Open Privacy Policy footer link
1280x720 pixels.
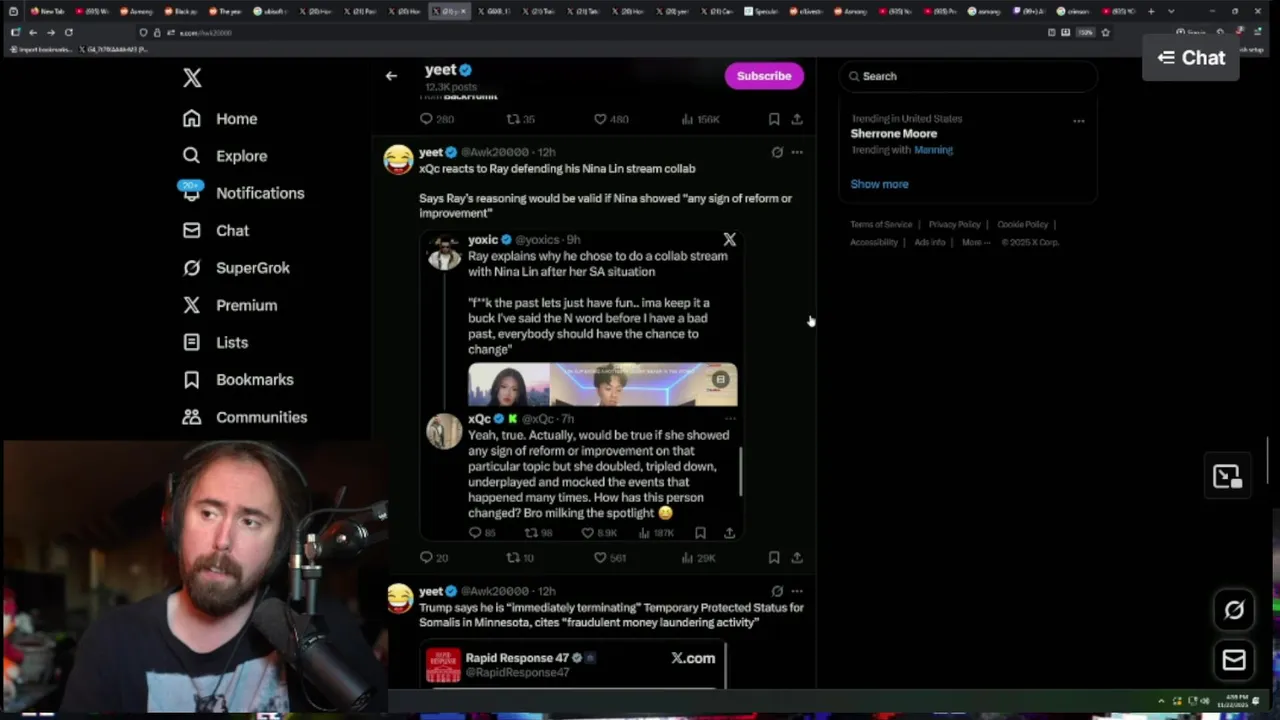(x=954, y=225)
